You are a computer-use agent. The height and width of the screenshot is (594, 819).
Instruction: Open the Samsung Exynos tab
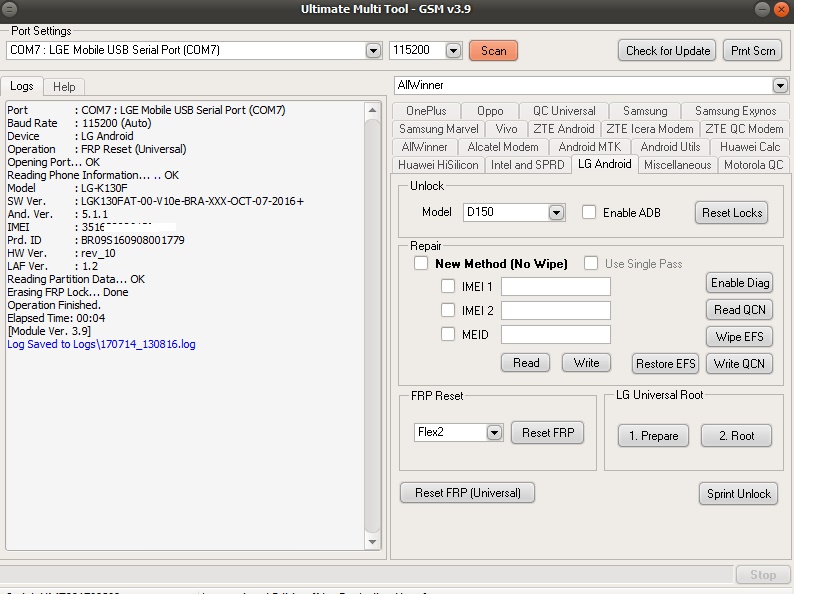click(x=735, y=111)
